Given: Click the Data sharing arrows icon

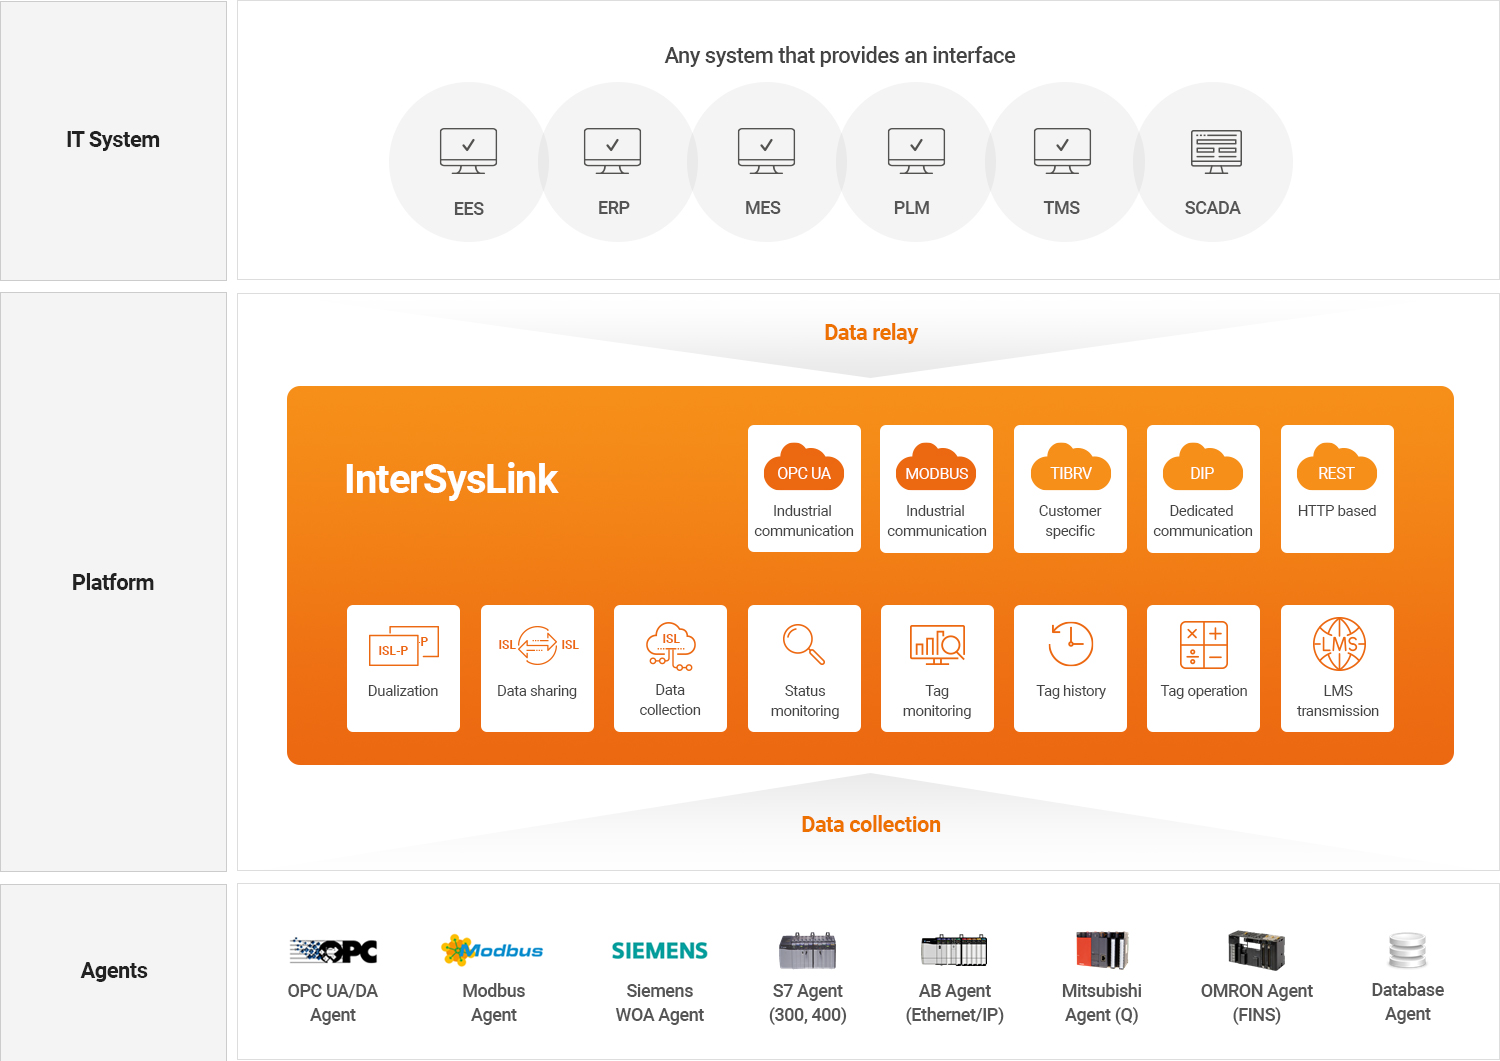Looking at the screenshot, I should [x=537, y=646].
